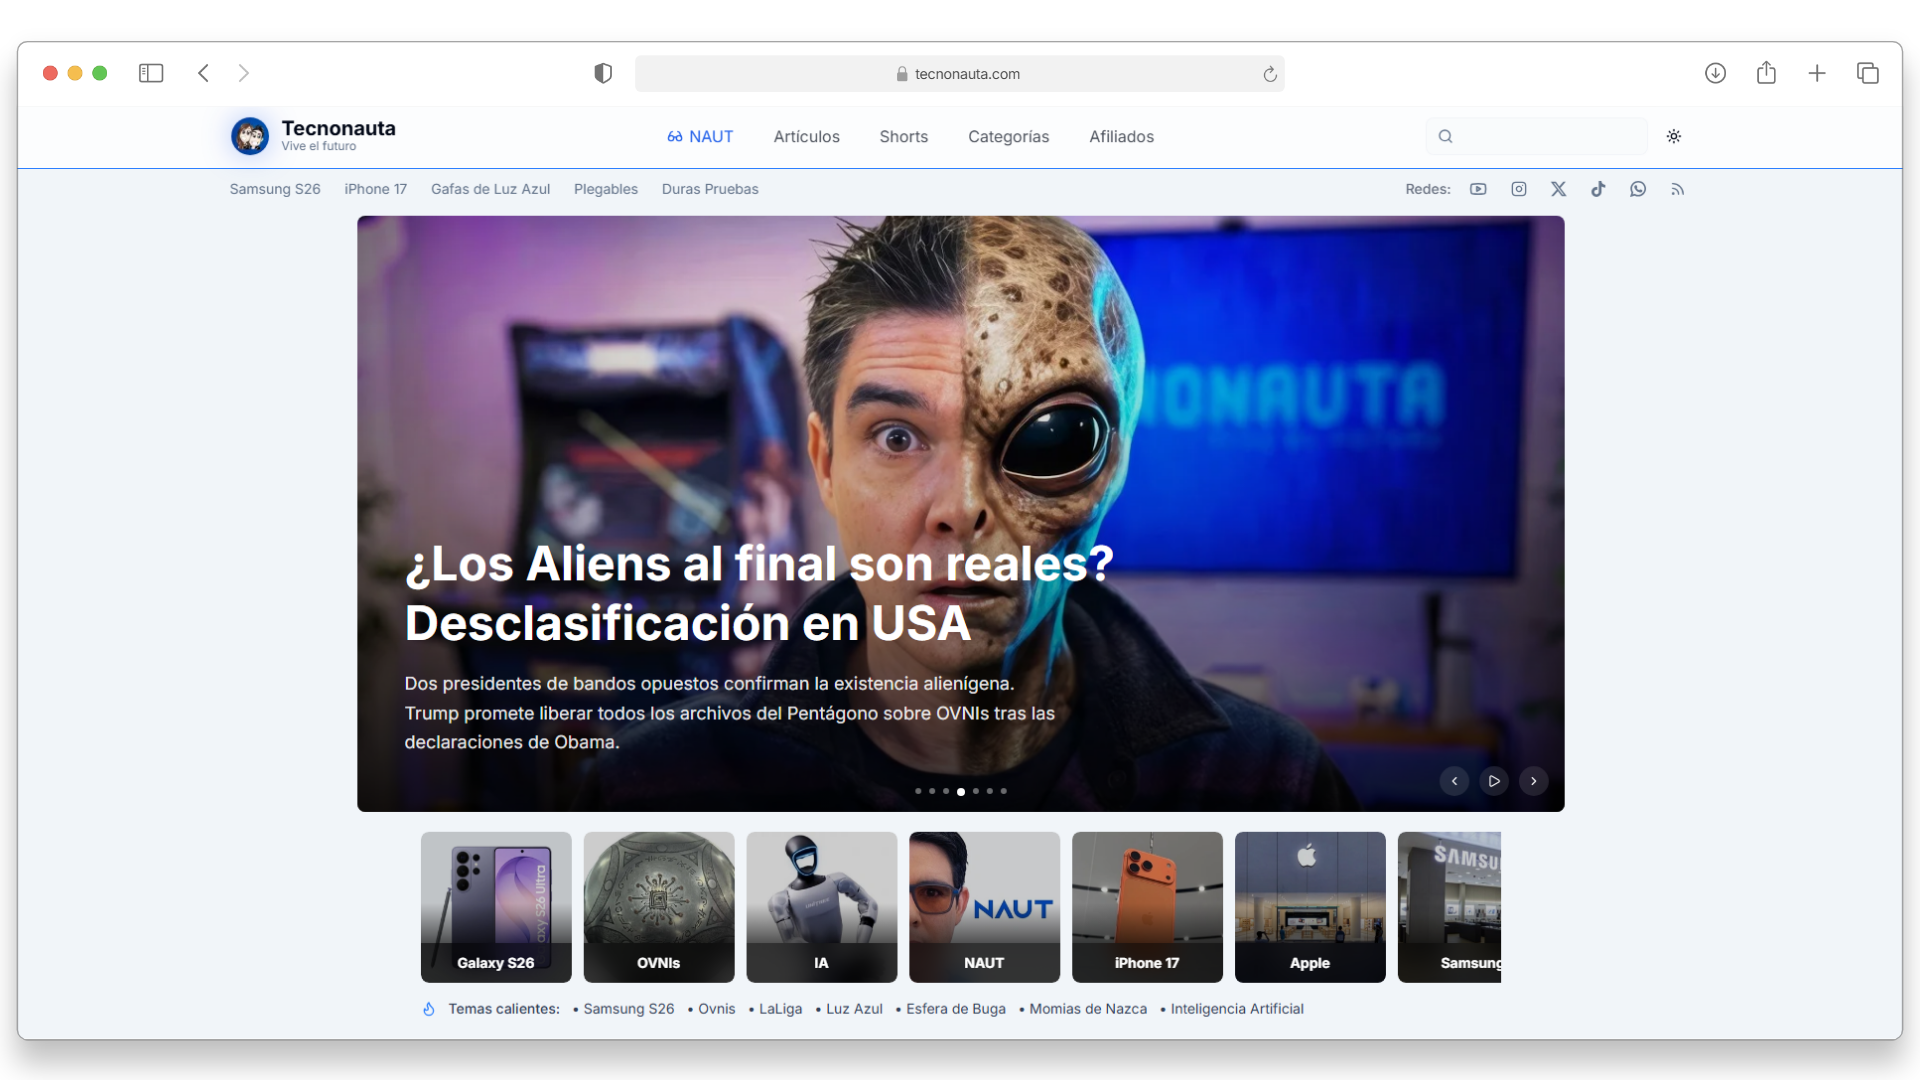Open the LaLiga hot topic
This screenshot has width=1920, height=1080.
click(x=780, y=1009)
